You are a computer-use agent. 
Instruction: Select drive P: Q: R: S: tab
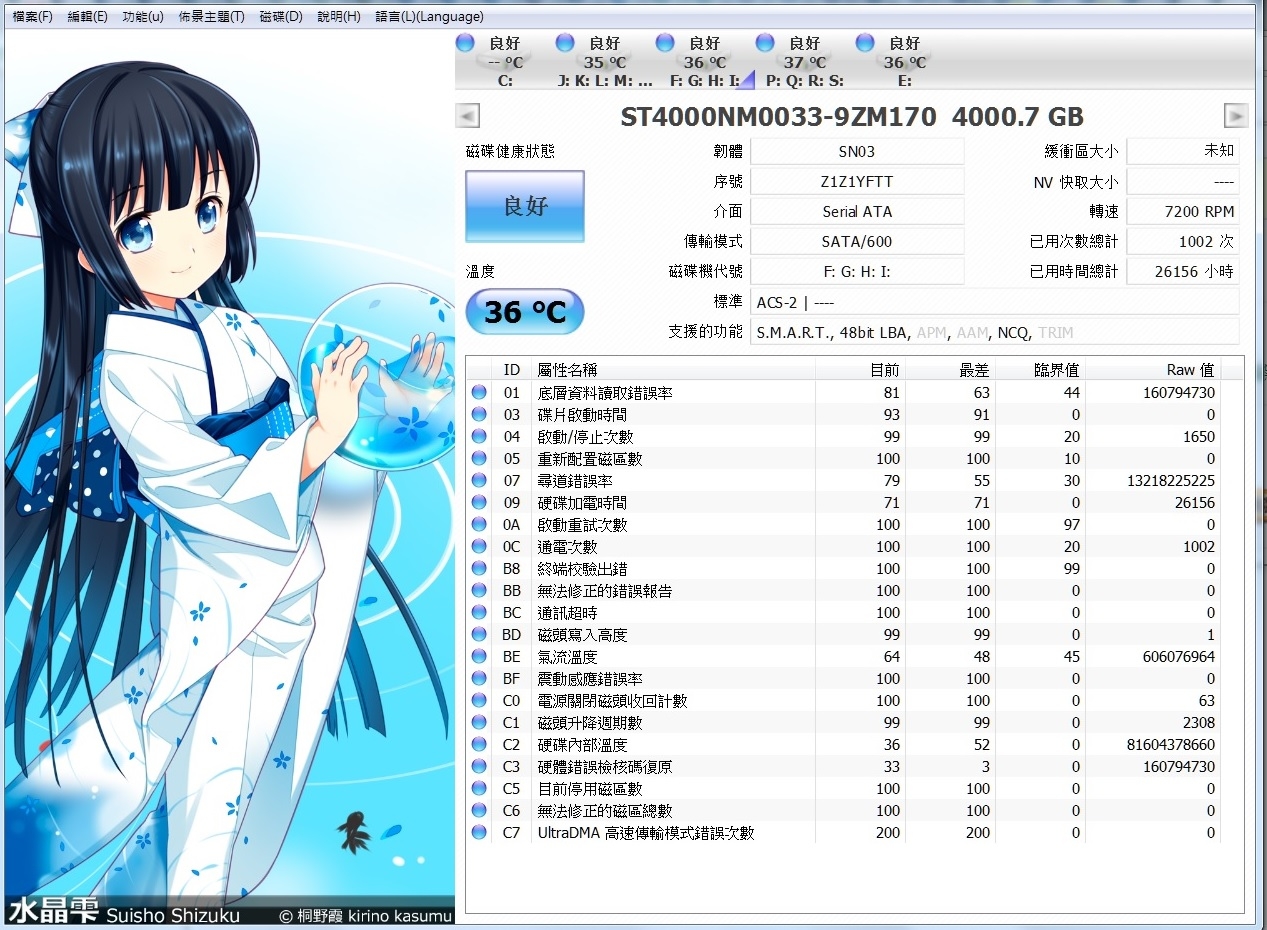click(805, 61)
